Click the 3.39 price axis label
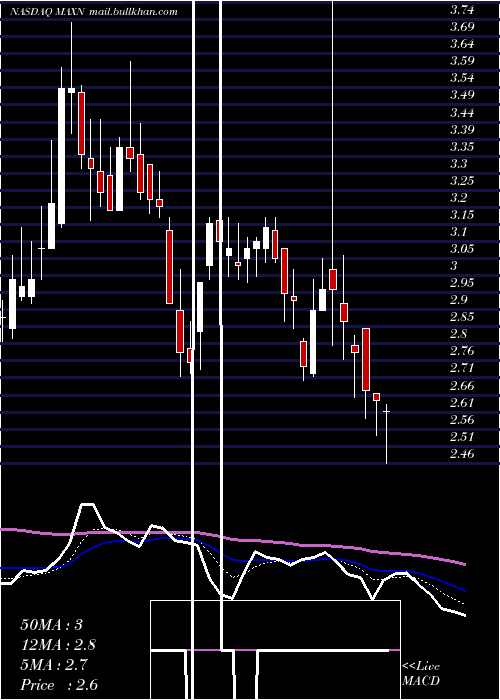 coord(462,130)
